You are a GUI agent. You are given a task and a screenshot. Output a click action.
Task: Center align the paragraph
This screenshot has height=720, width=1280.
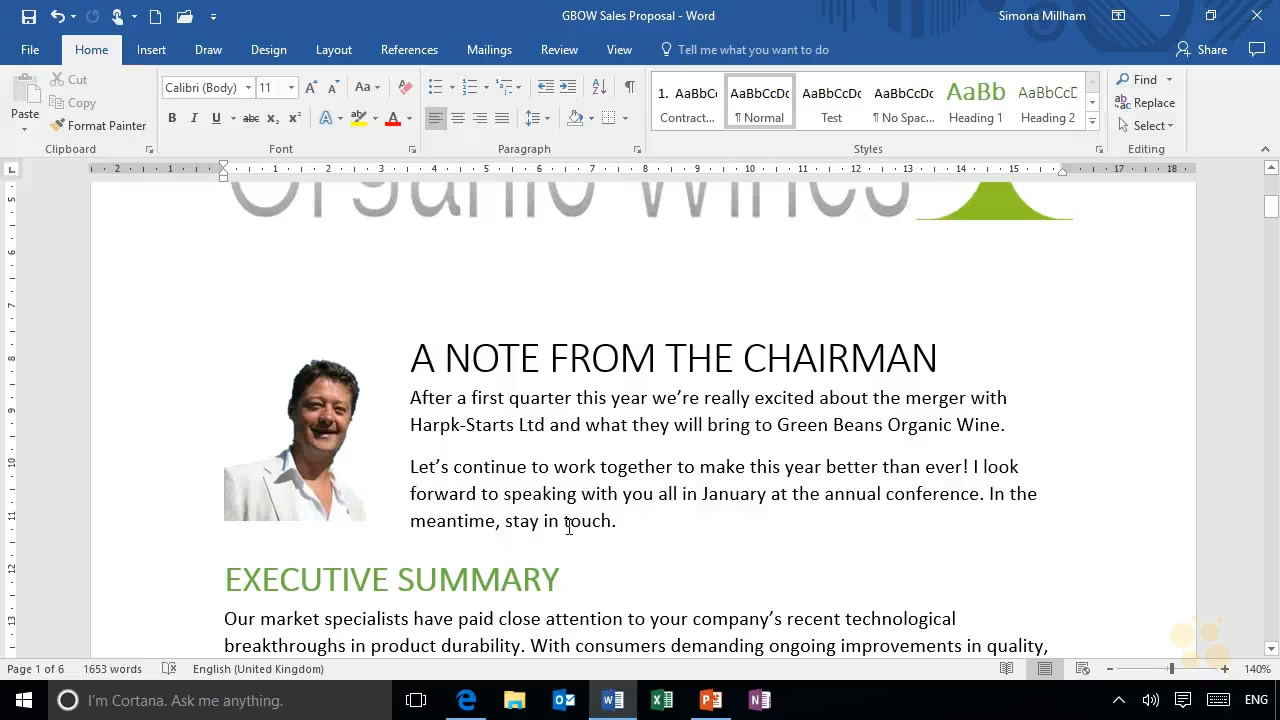coord(458,118)
